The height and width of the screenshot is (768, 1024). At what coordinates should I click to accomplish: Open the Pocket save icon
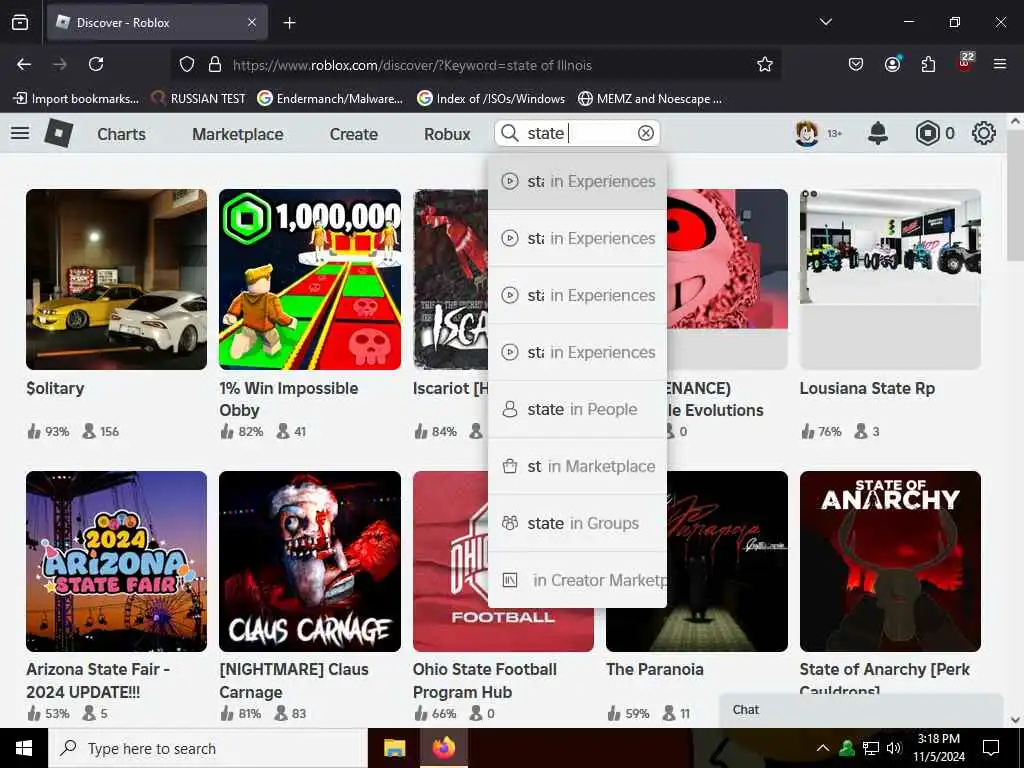[856, 64]
